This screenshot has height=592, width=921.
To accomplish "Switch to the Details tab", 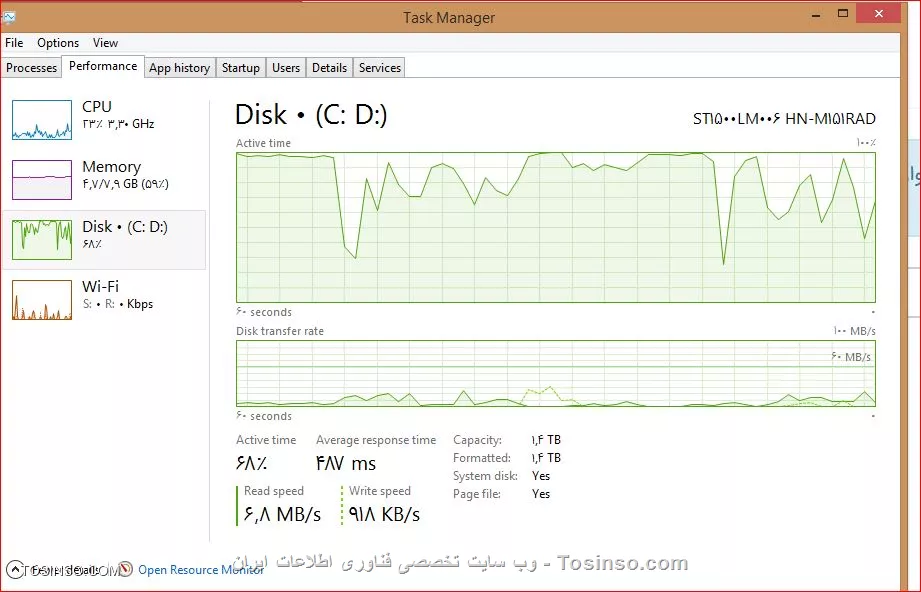I will [x=329, y=68].
